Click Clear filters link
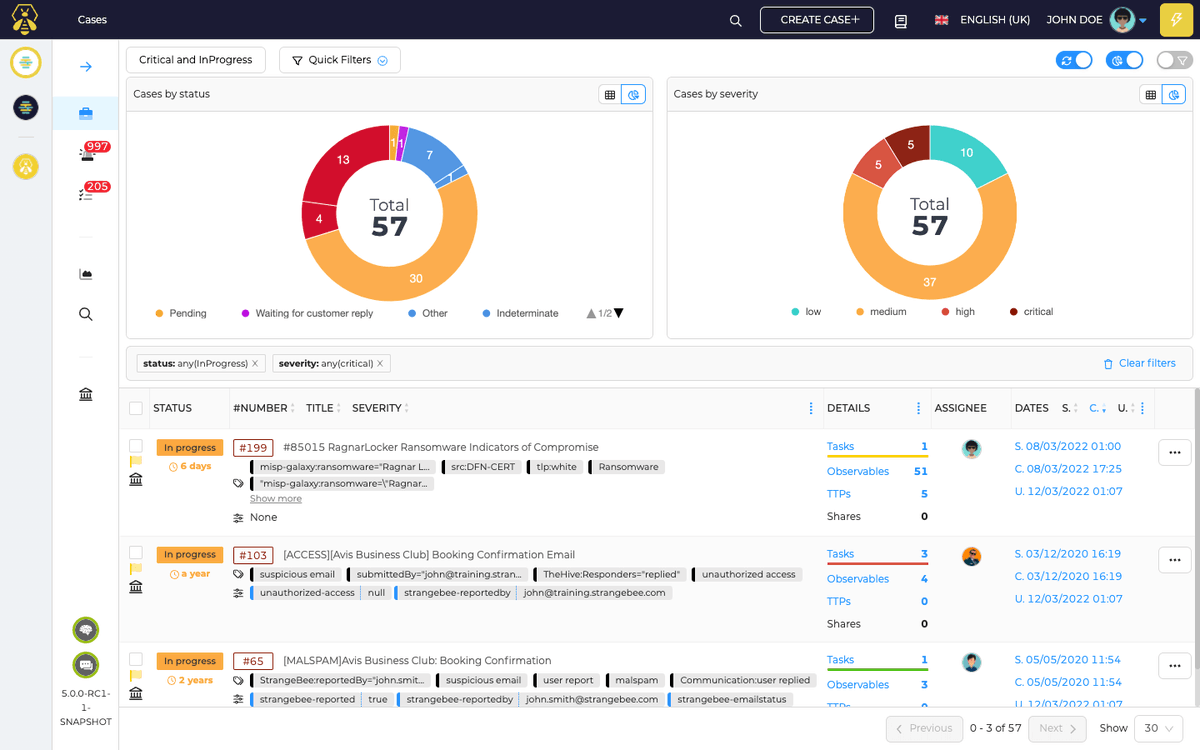 (x=1139, y=363)
